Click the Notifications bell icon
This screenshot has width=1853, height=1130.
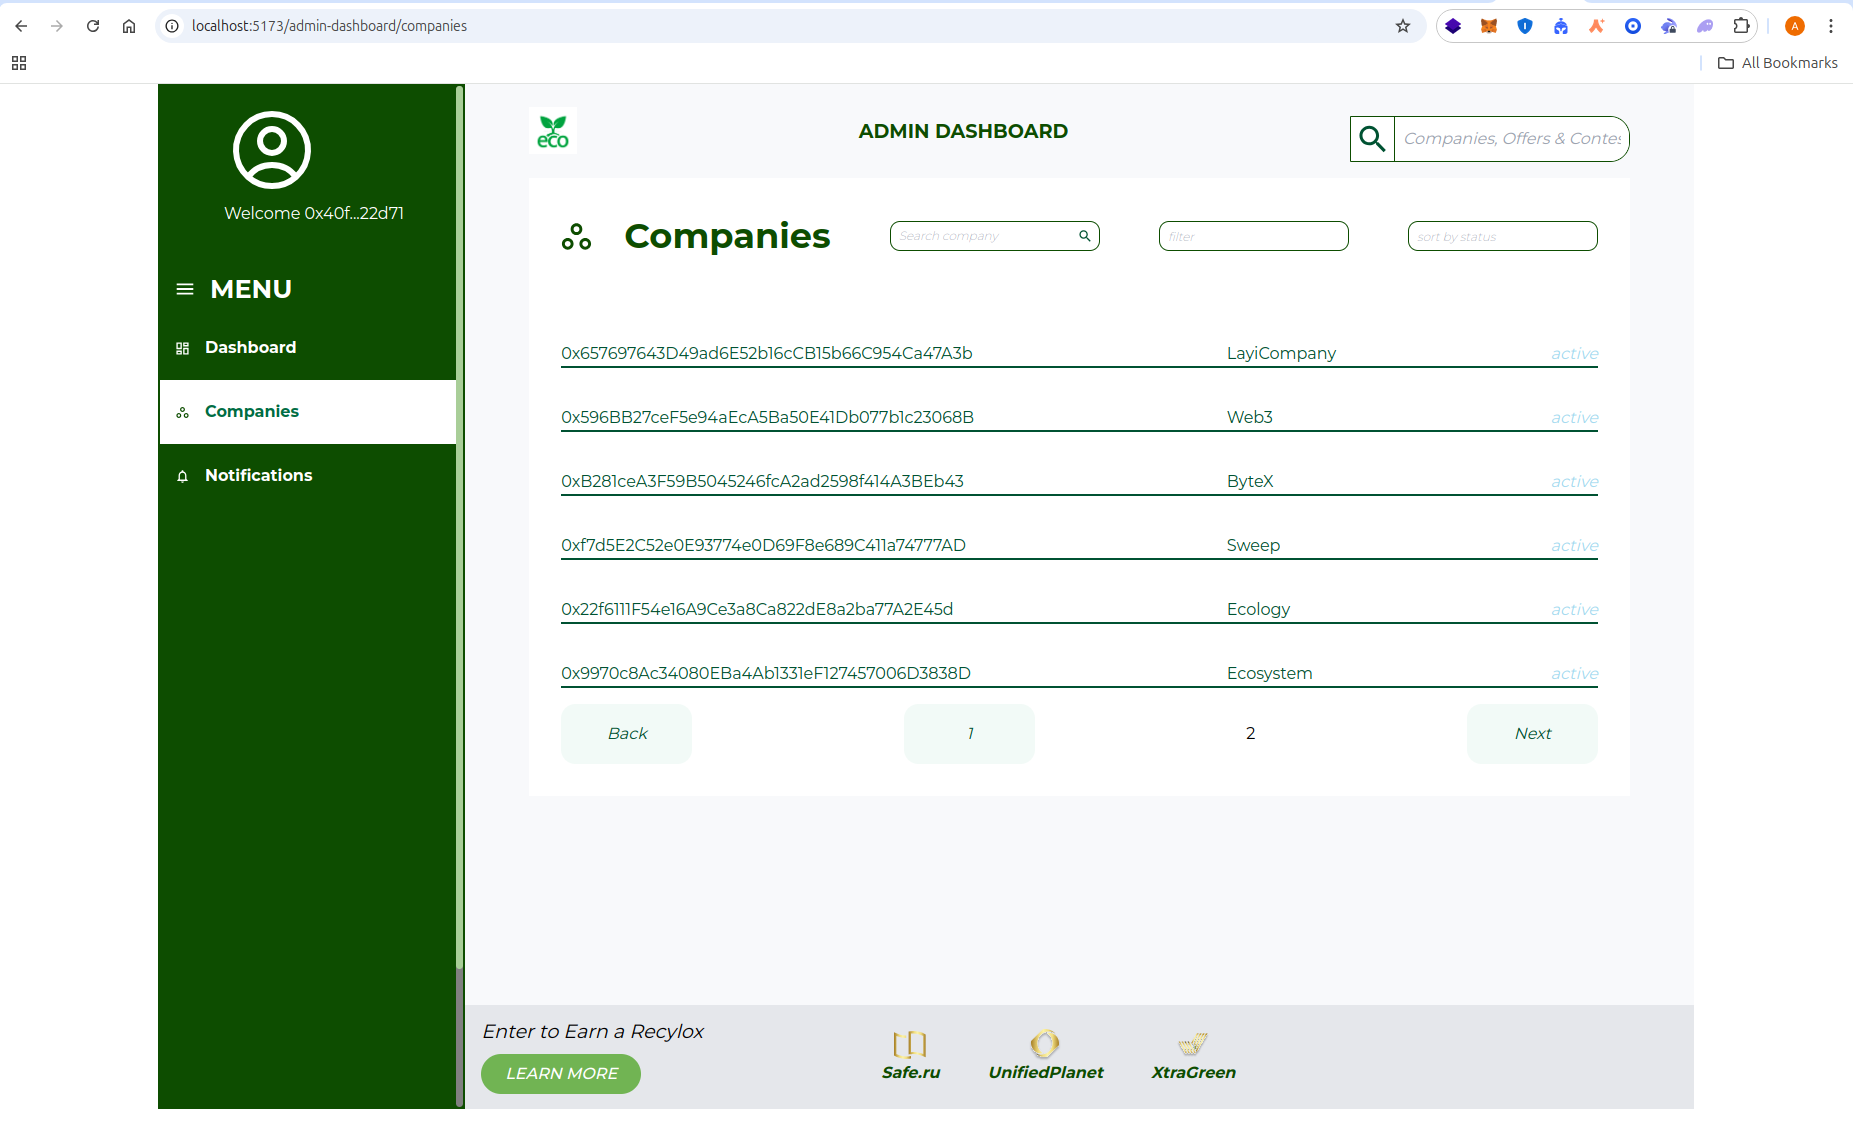(182, 476)
